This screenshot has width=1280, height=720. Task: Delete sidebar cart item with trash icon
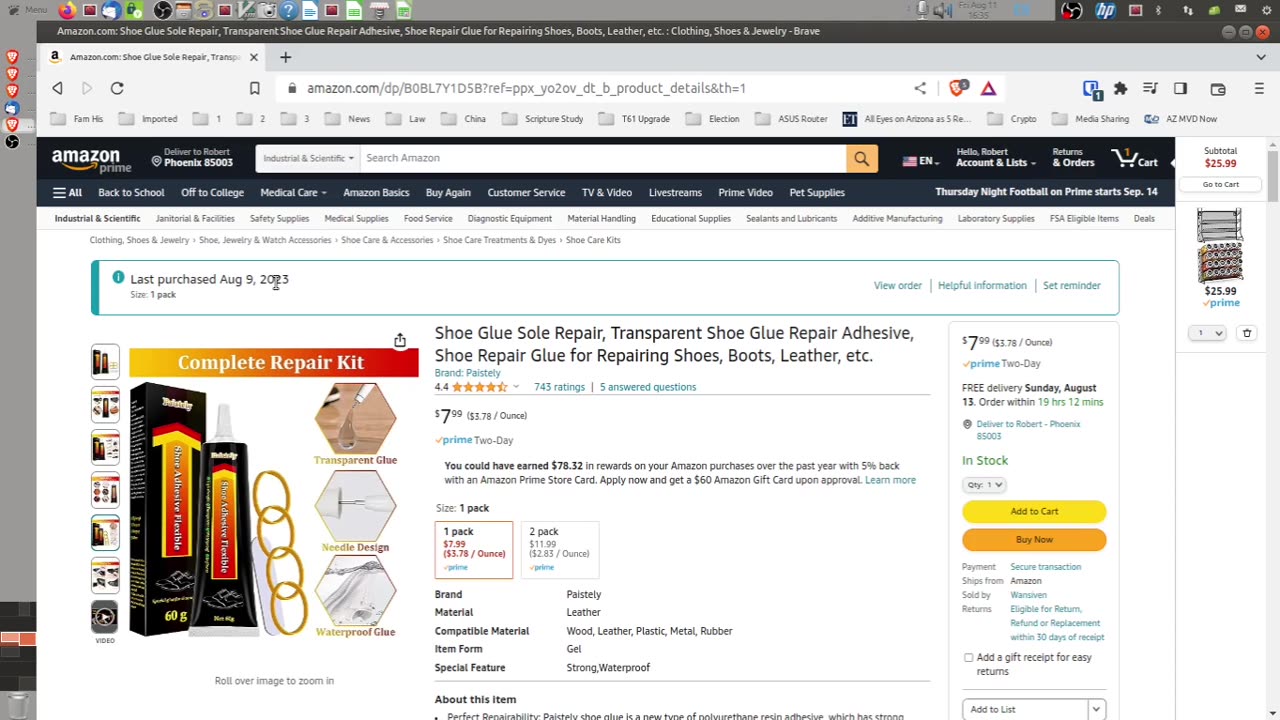coord(1247,333)
